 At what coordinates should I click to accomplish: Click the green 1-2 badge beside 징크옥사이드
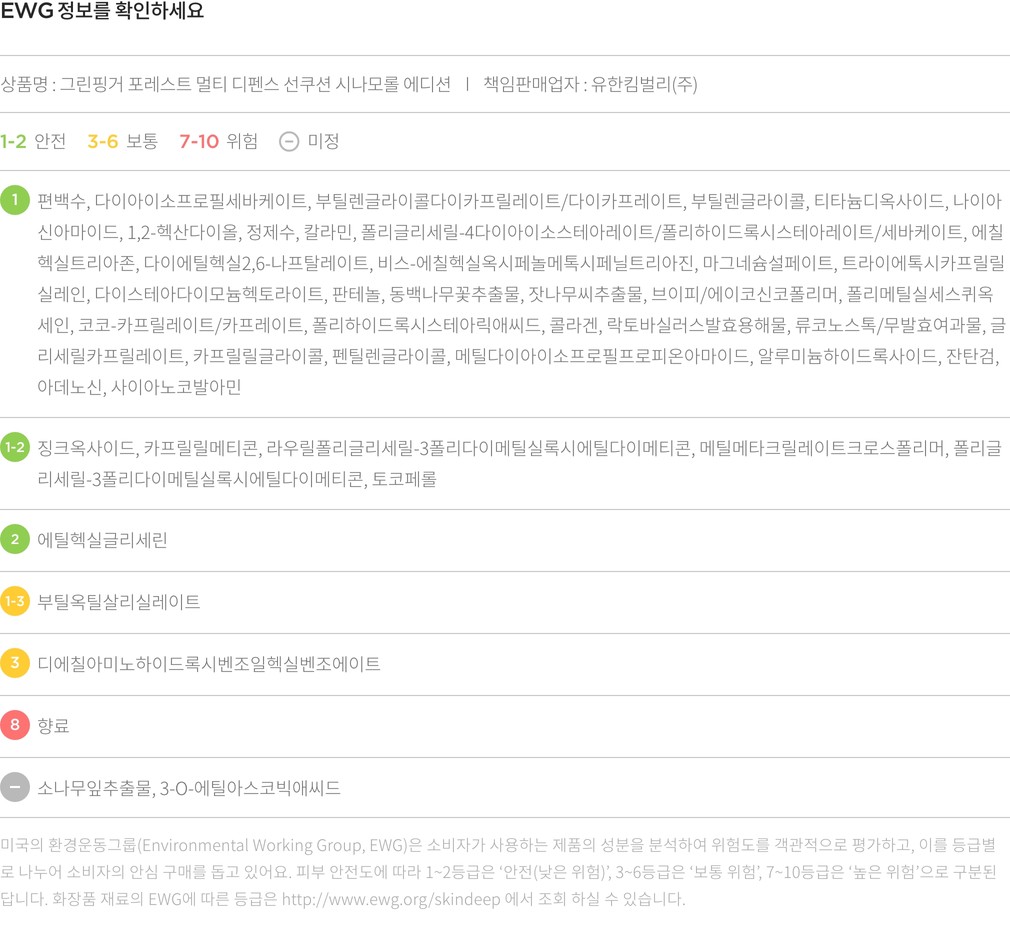point(15,448)
